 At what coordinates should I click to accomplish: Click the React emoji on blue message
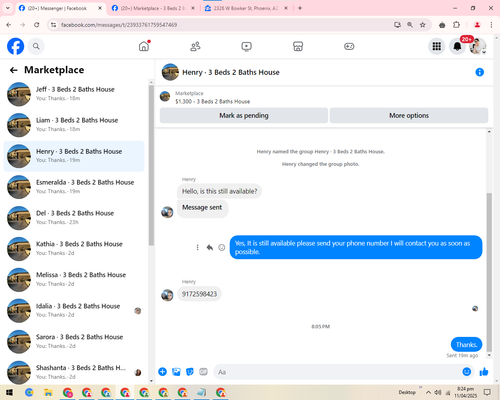pos(222,247)
